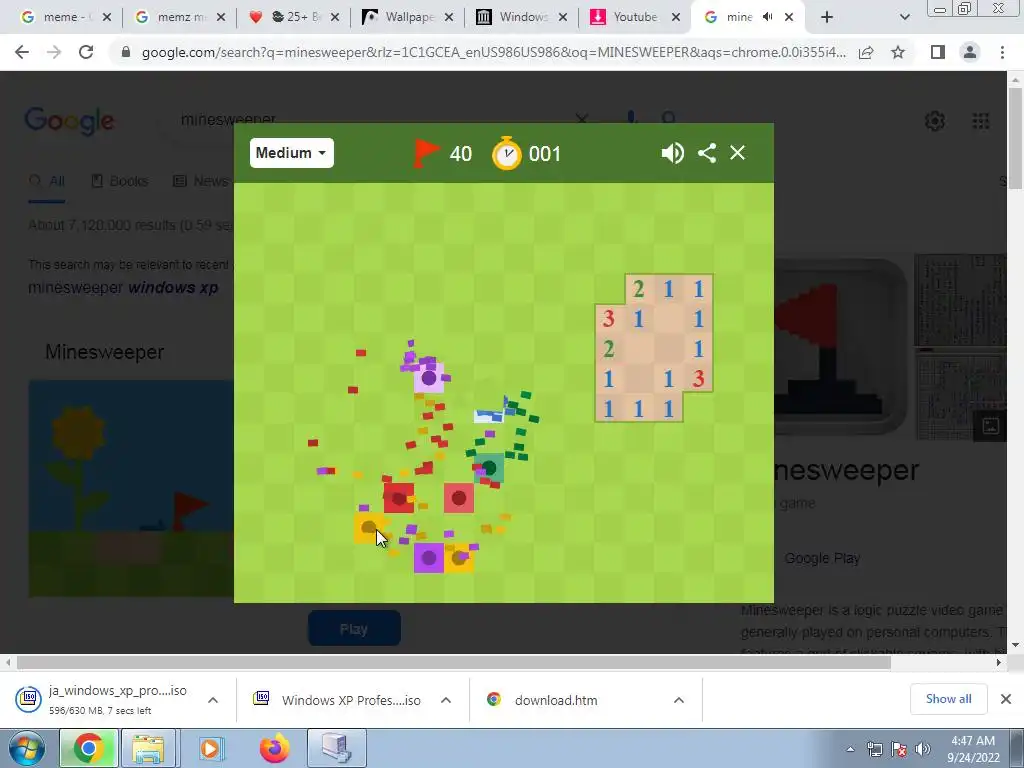Viewport: 1024px width, 768px height.
Task: Open the Medium difficulty dropdown
Action: point(291,153)
